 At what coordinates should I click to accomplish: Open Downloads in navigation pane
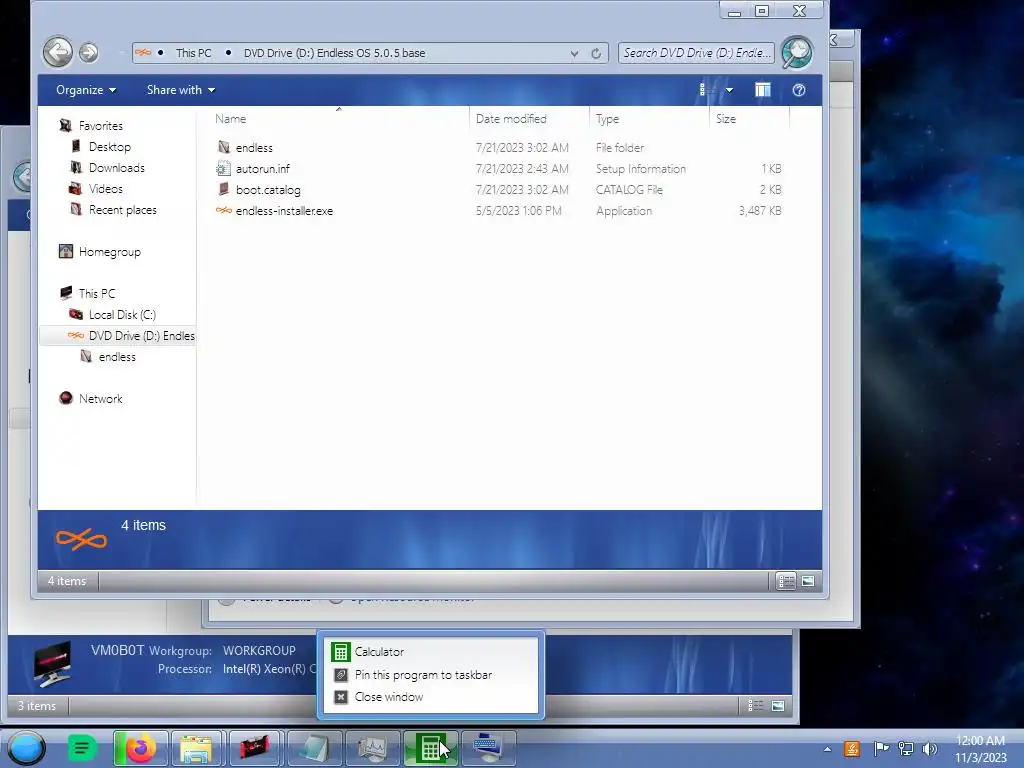tap(117, 168)
